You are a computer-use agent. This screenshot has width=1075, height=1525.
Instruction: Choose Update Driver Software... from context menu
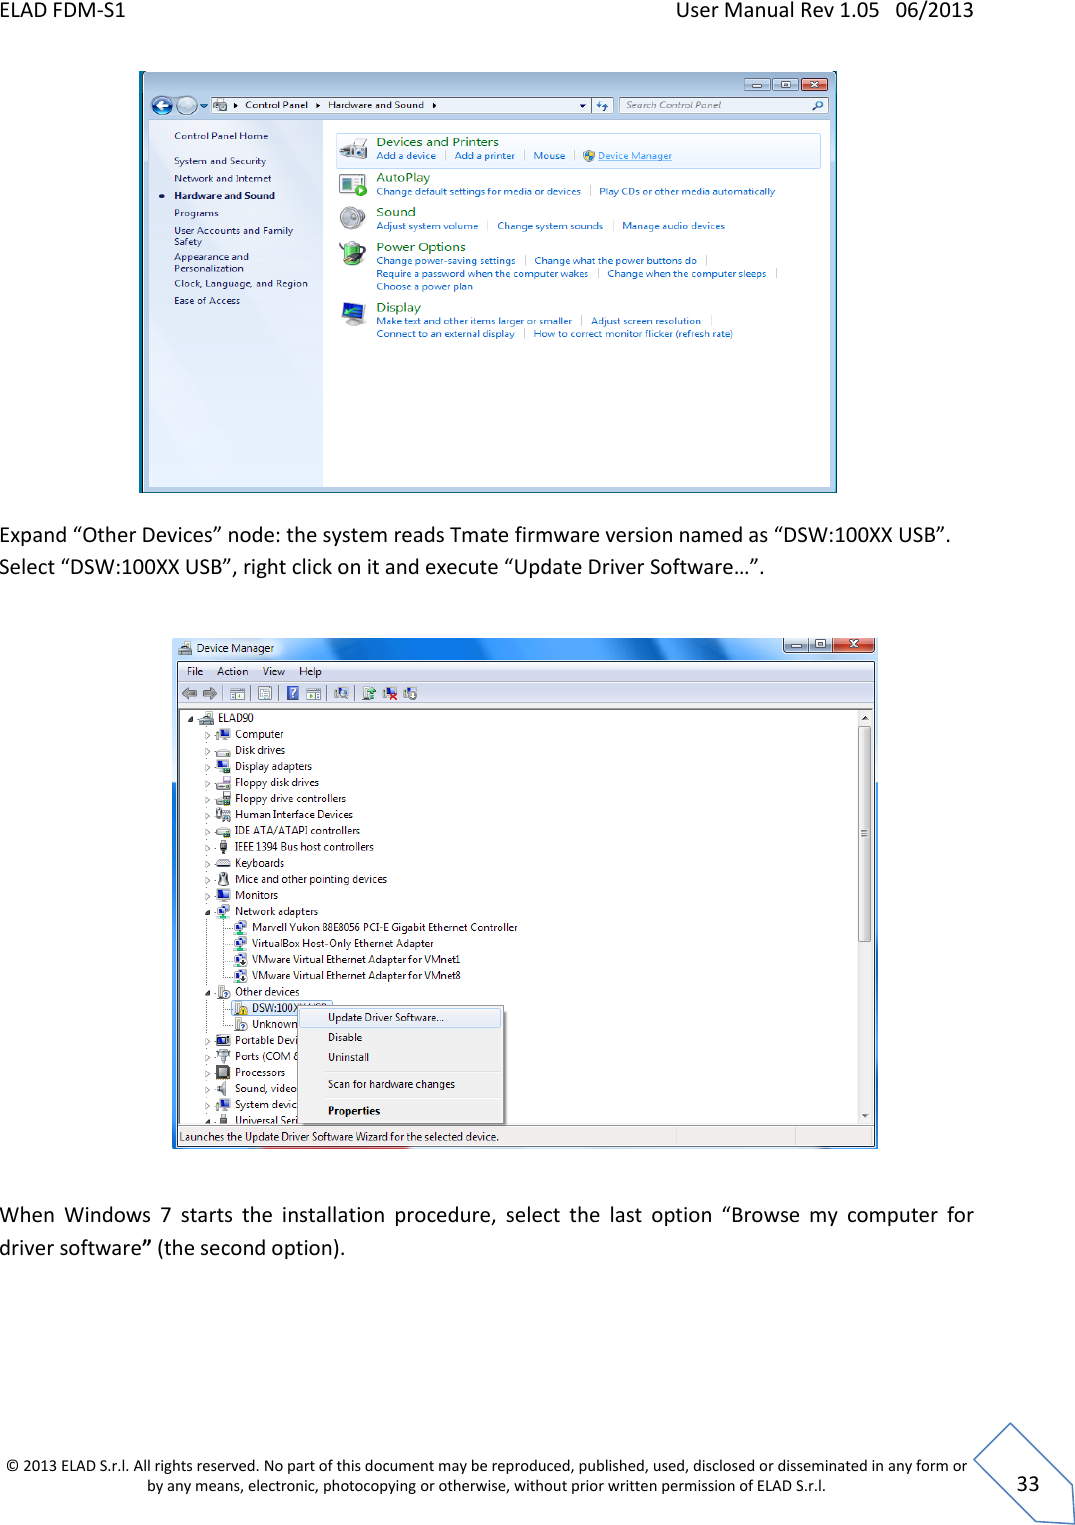pyautogui.click(x=401, y=1017)
